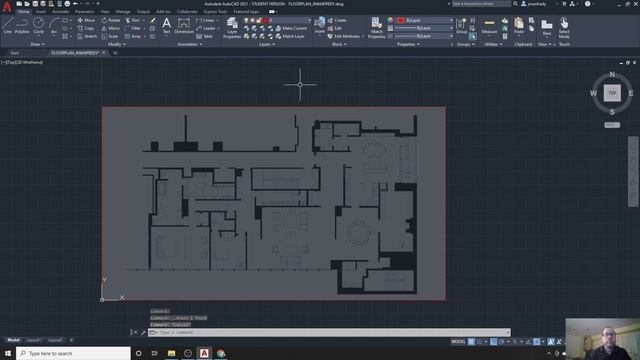Click the N direction on the ViewCube compass
This screenshot has height=360, width=640.
click(612, 74)
